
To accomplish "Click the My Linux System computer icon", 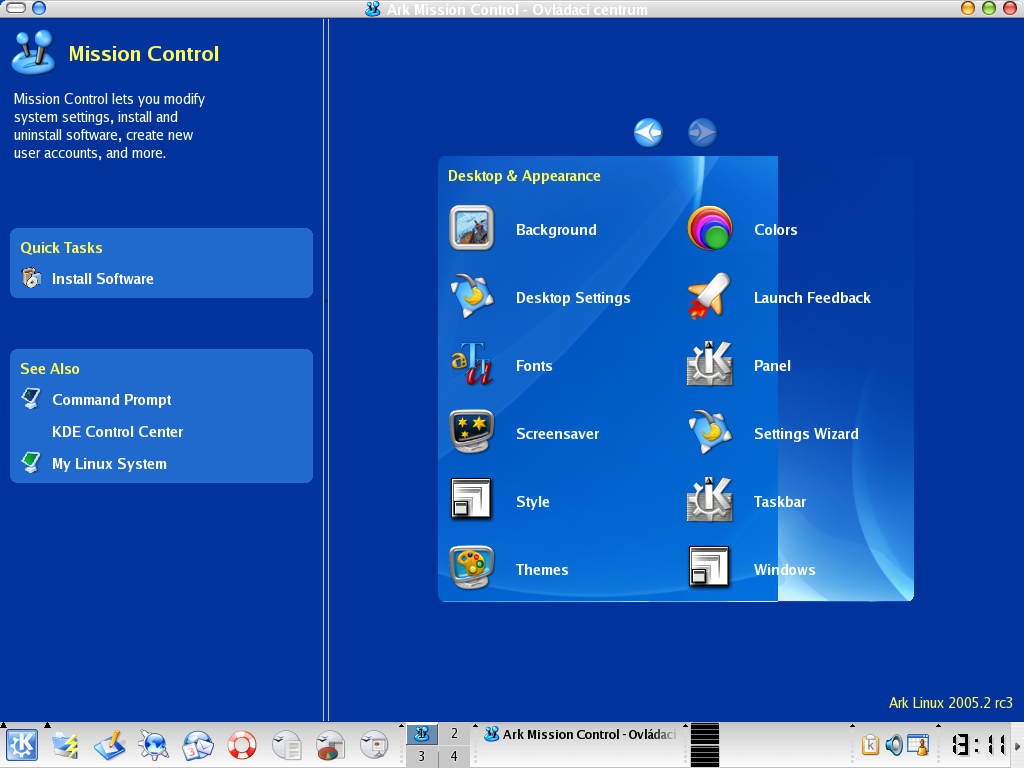I will click(31, 462).
